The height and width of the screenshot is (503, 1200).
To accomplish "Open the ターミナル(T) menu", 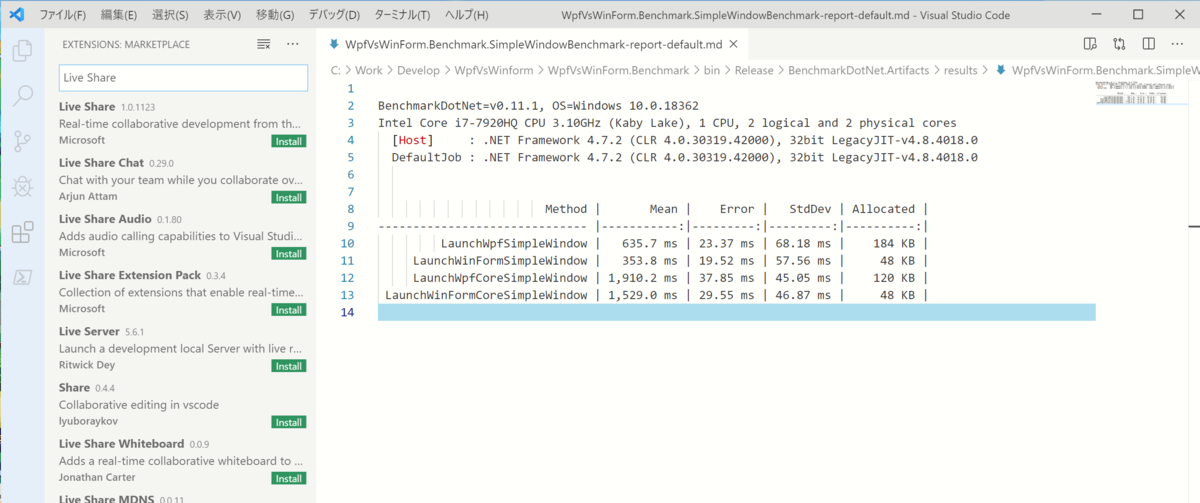I will coord(402,15).
